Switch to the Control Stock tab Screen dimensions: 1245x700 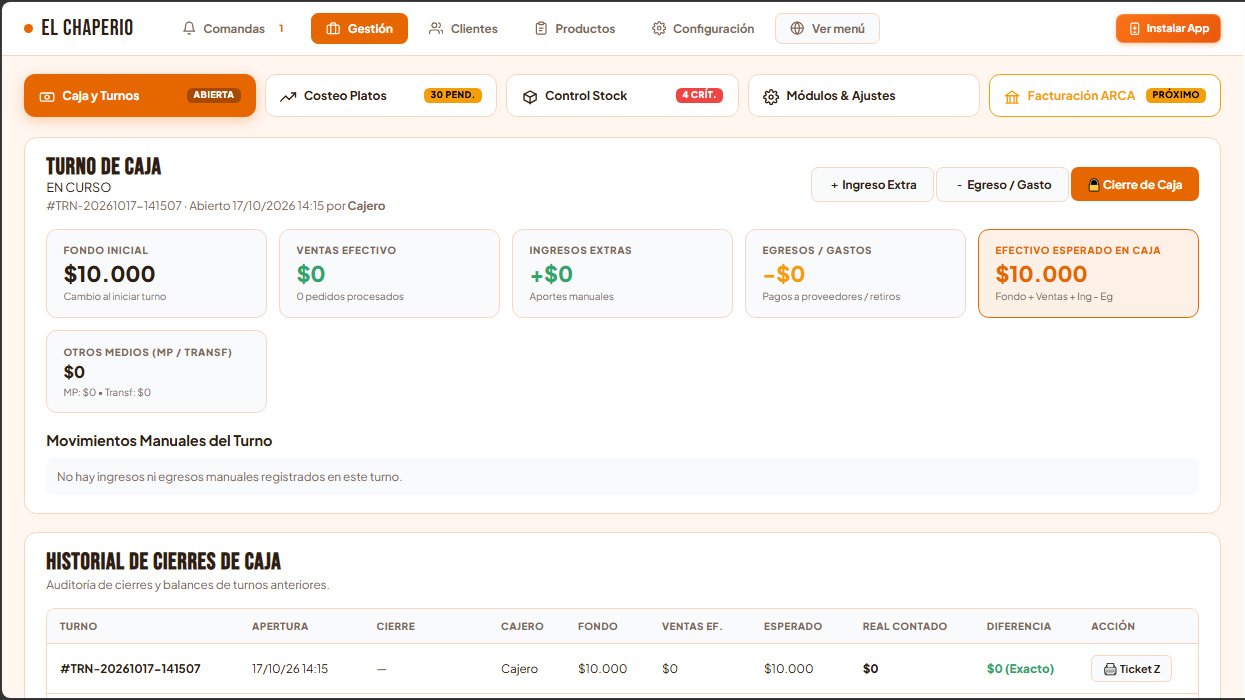(x=622, y=96)
